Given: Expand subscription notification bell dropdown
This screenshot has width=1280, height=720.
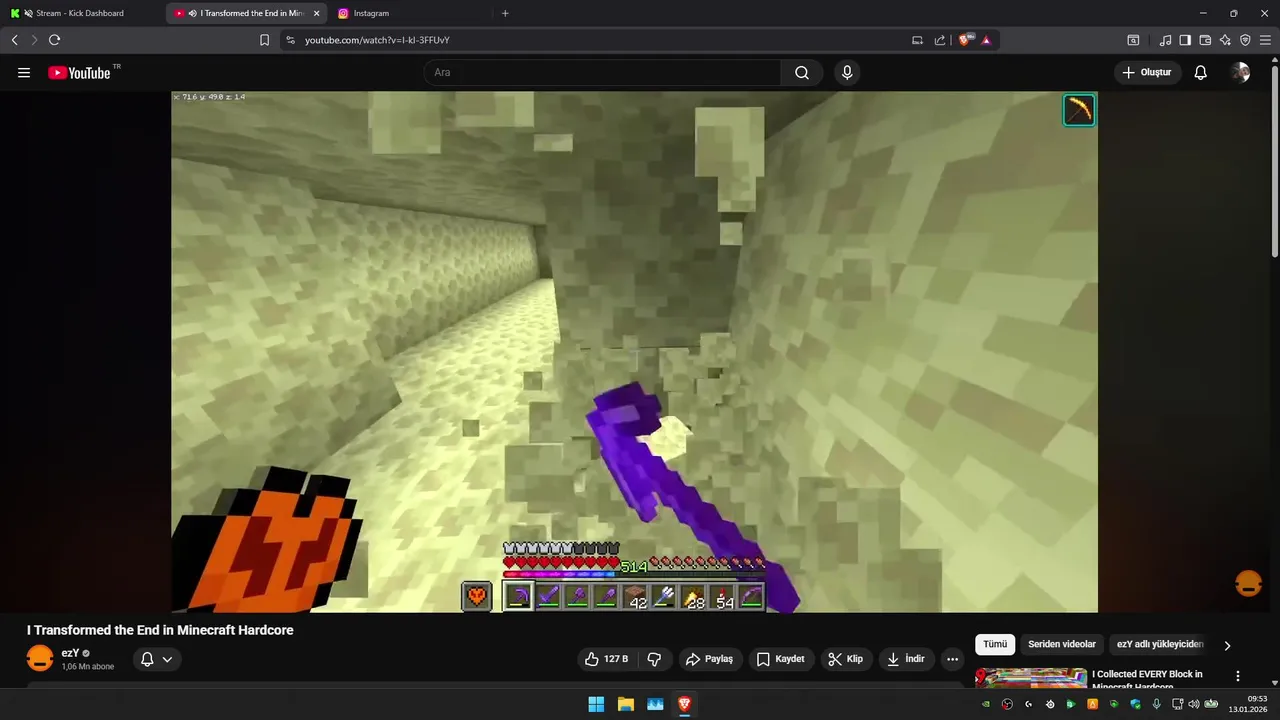Looking at the screenshot, I should (157, 659).
